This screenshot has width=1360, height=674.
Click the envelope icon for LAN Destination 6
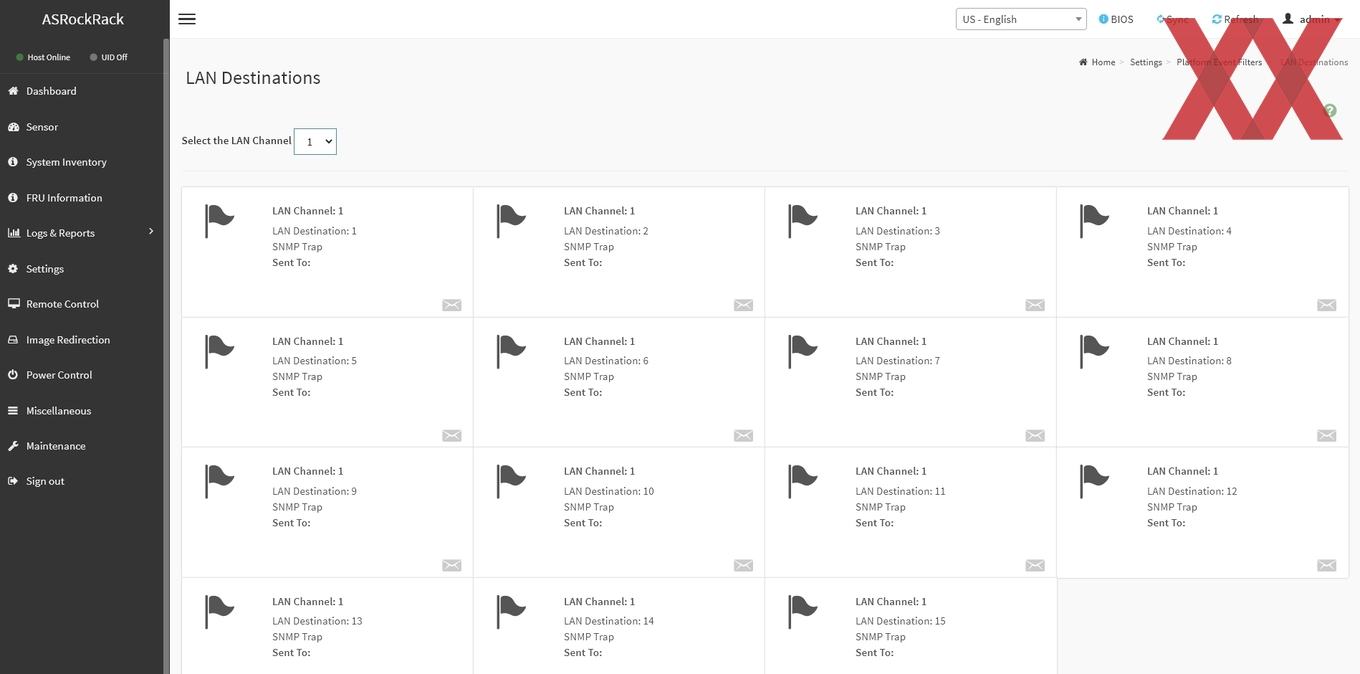[x=743, y=435]
